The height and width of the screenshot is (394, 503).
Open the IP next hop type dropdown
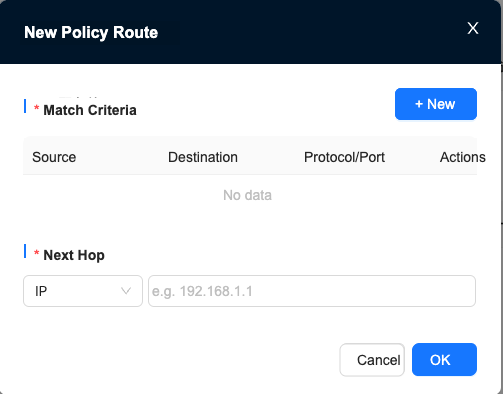click(x=83, y=291)
